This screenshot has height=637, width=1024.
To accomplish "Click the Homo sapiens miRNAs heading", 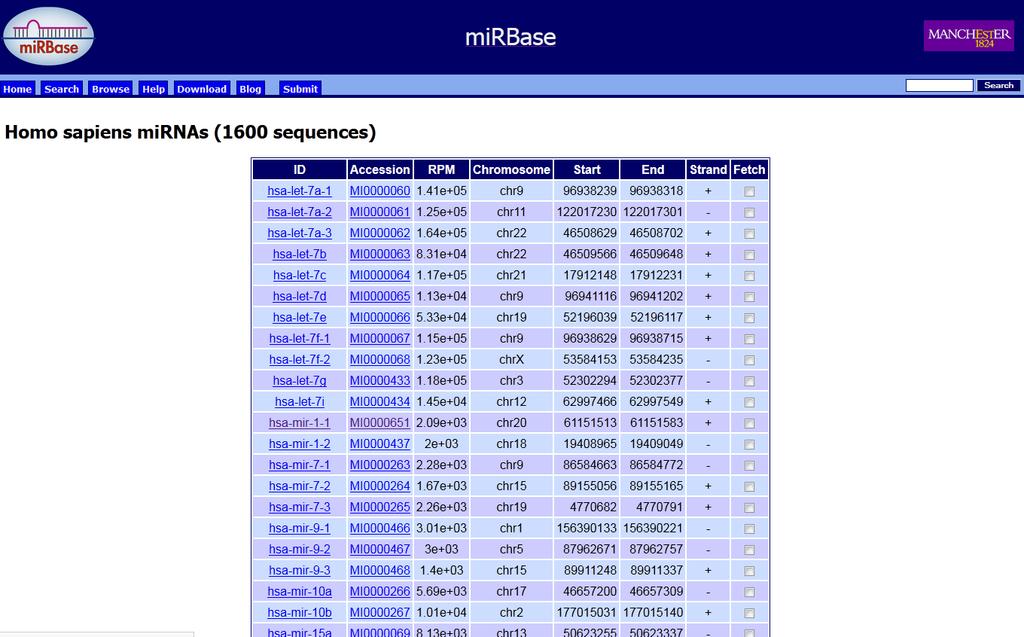I will click(191, 132).
